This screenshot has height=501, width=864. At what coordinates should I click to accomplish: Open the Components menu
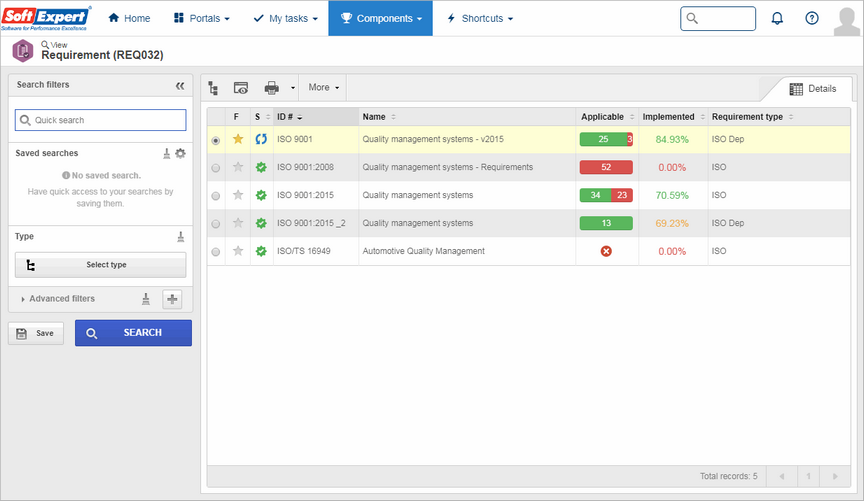click(x=381, y=18)
